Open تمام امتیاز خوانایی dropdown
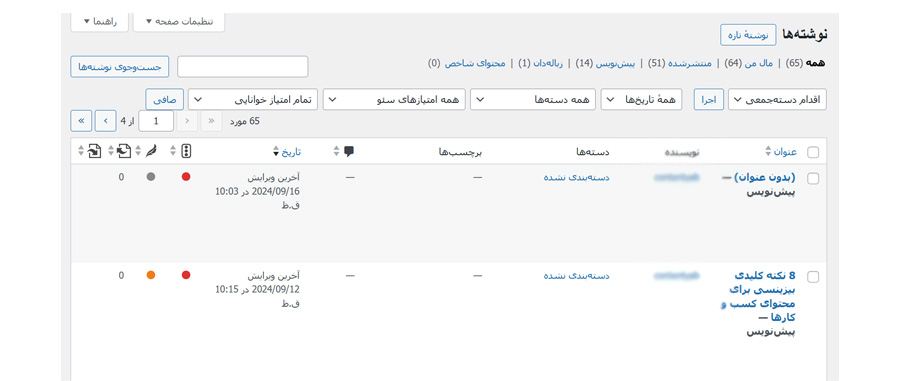Screen dimensions: 900x381 253,100
